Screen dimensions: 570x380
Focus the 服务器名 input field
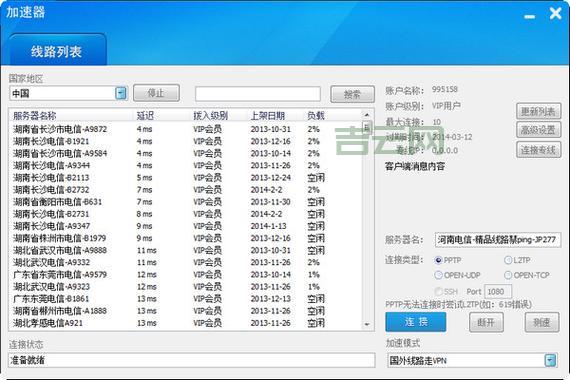click(x=498, y=240)
